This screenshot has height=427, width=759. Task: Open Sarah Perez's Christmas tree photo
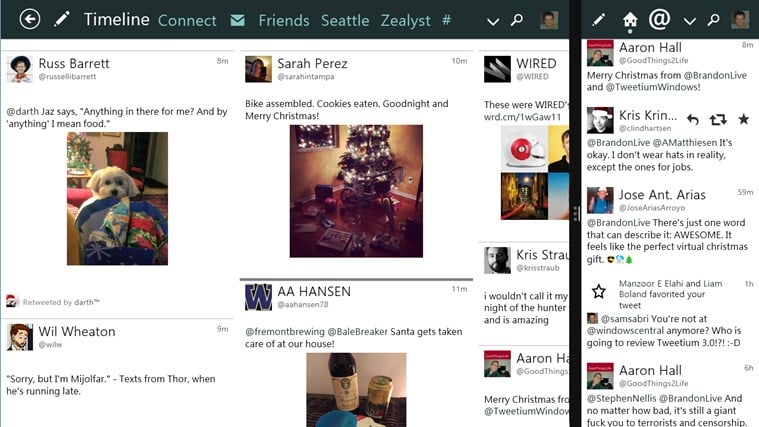[356, 191]
